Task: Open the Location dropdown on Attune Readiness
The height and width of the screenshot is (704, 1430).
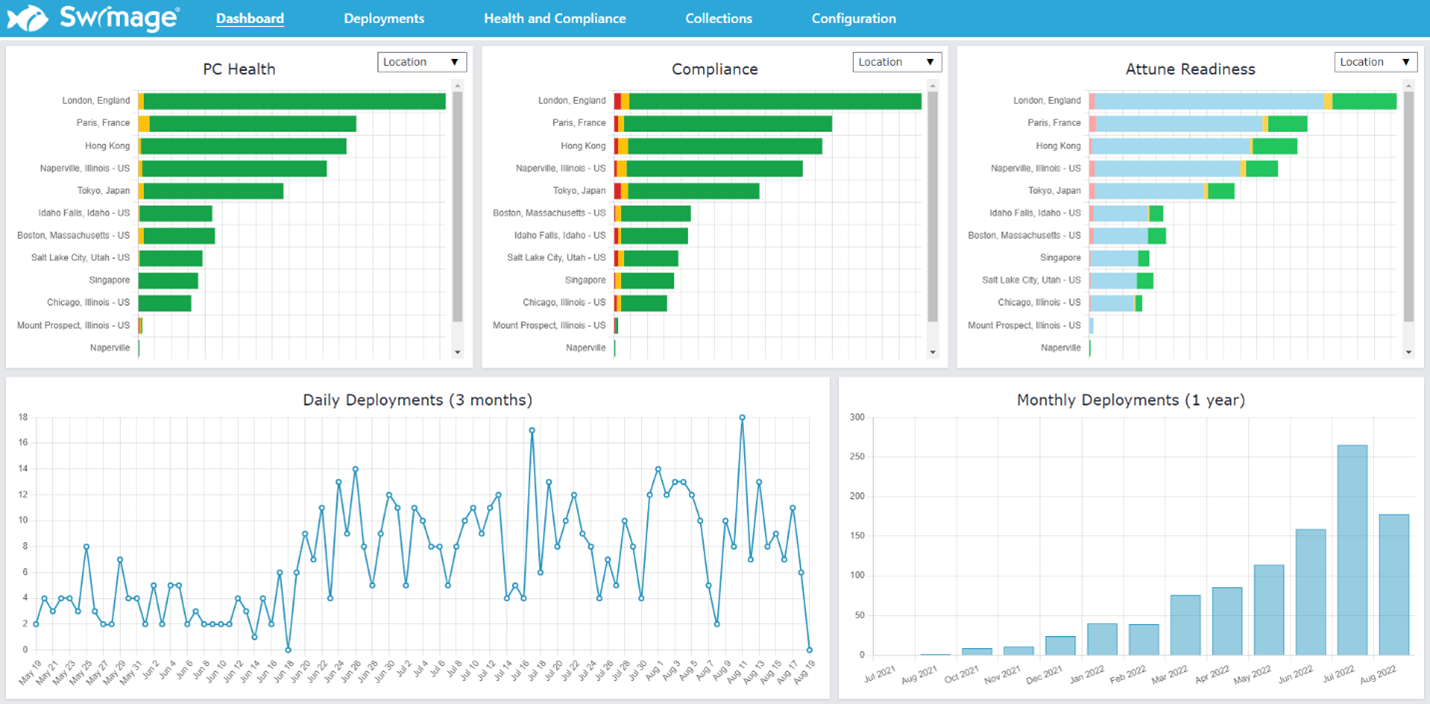Action: (1376, 61)
